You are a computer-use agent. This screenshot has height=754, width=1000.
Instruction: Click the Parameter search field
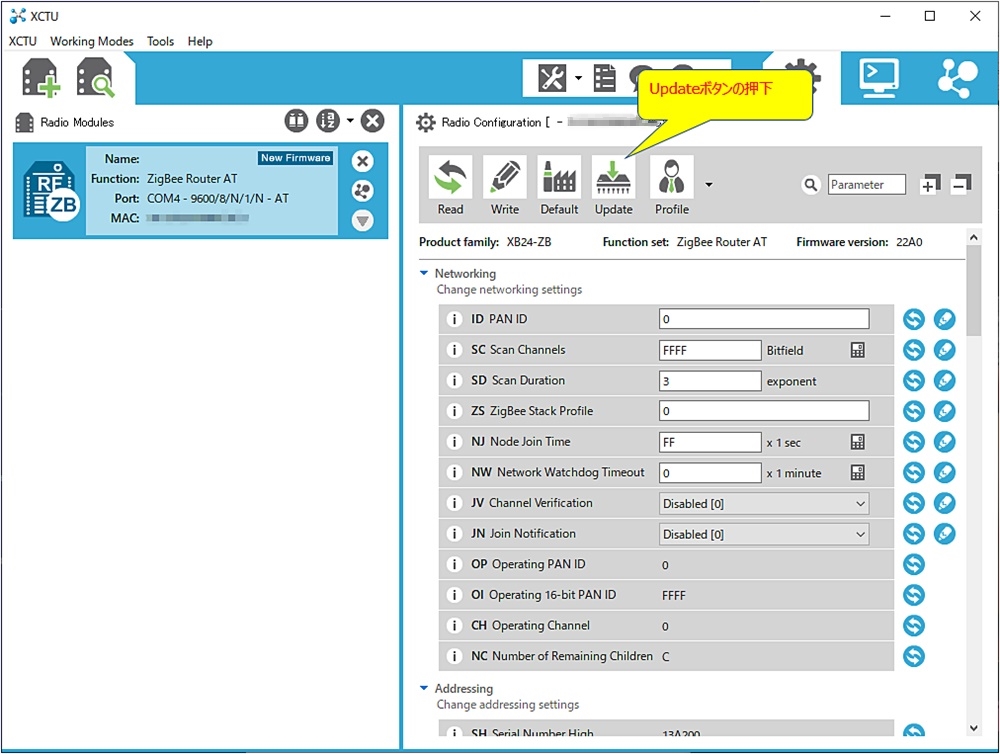[866, 184]
